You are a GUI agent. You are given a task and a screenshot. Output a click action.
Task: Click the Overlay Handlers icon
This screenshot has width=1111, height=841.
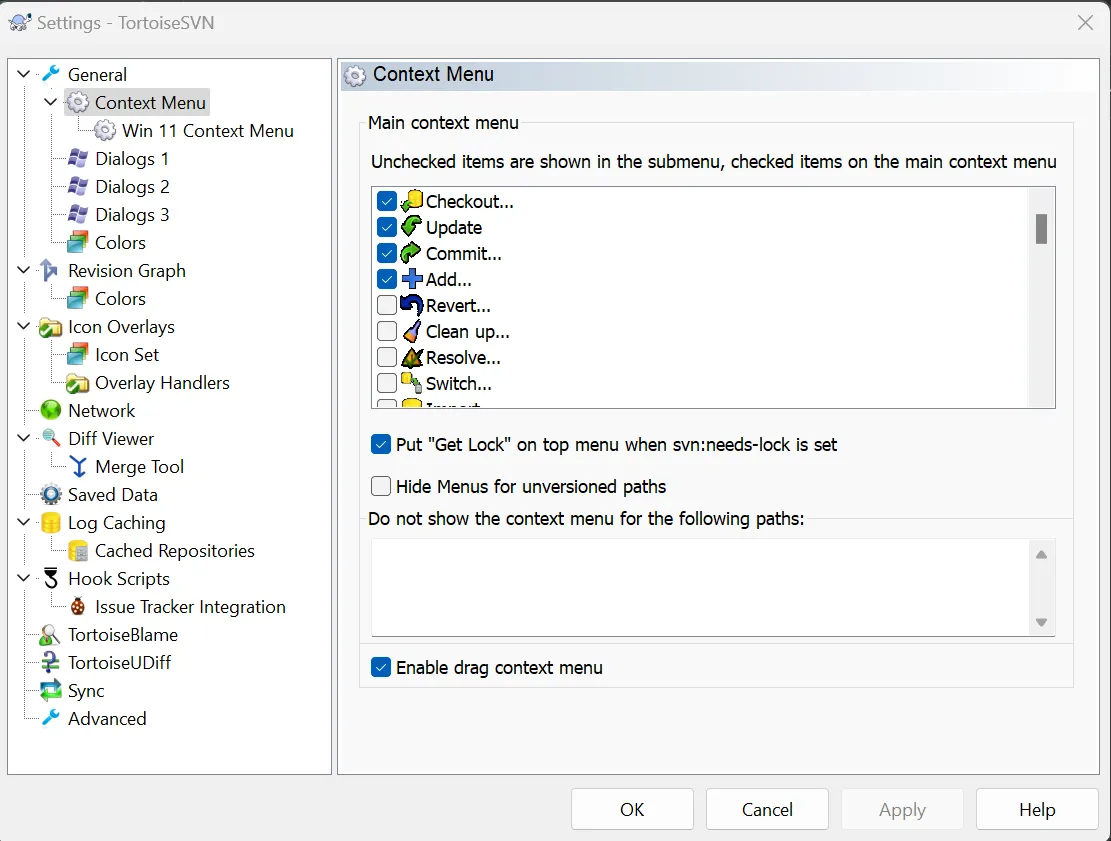coord(78,383)
